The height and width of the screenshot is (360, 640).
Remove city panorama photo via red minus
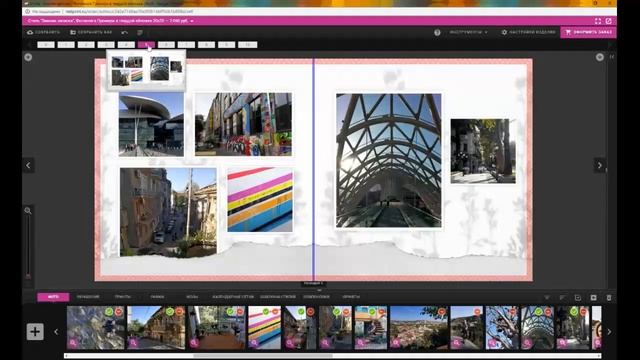441,312
